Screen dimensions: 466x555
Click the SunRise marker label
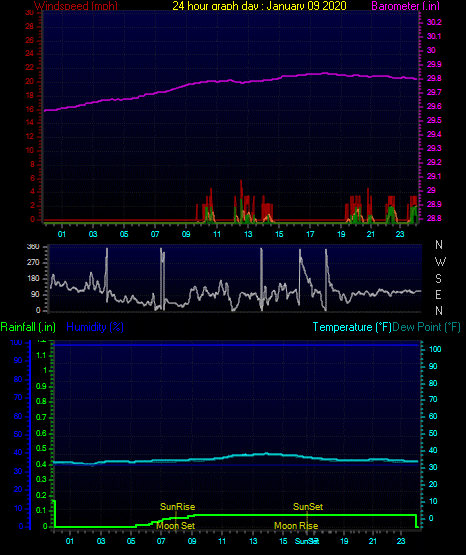point(177,507)
